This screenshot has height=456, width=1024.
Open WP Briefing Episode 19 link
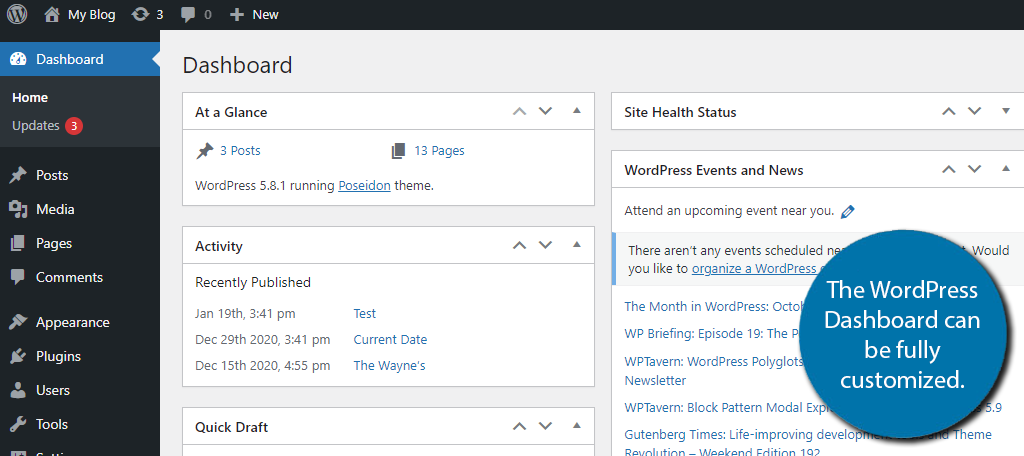click(x=712, y=334)
